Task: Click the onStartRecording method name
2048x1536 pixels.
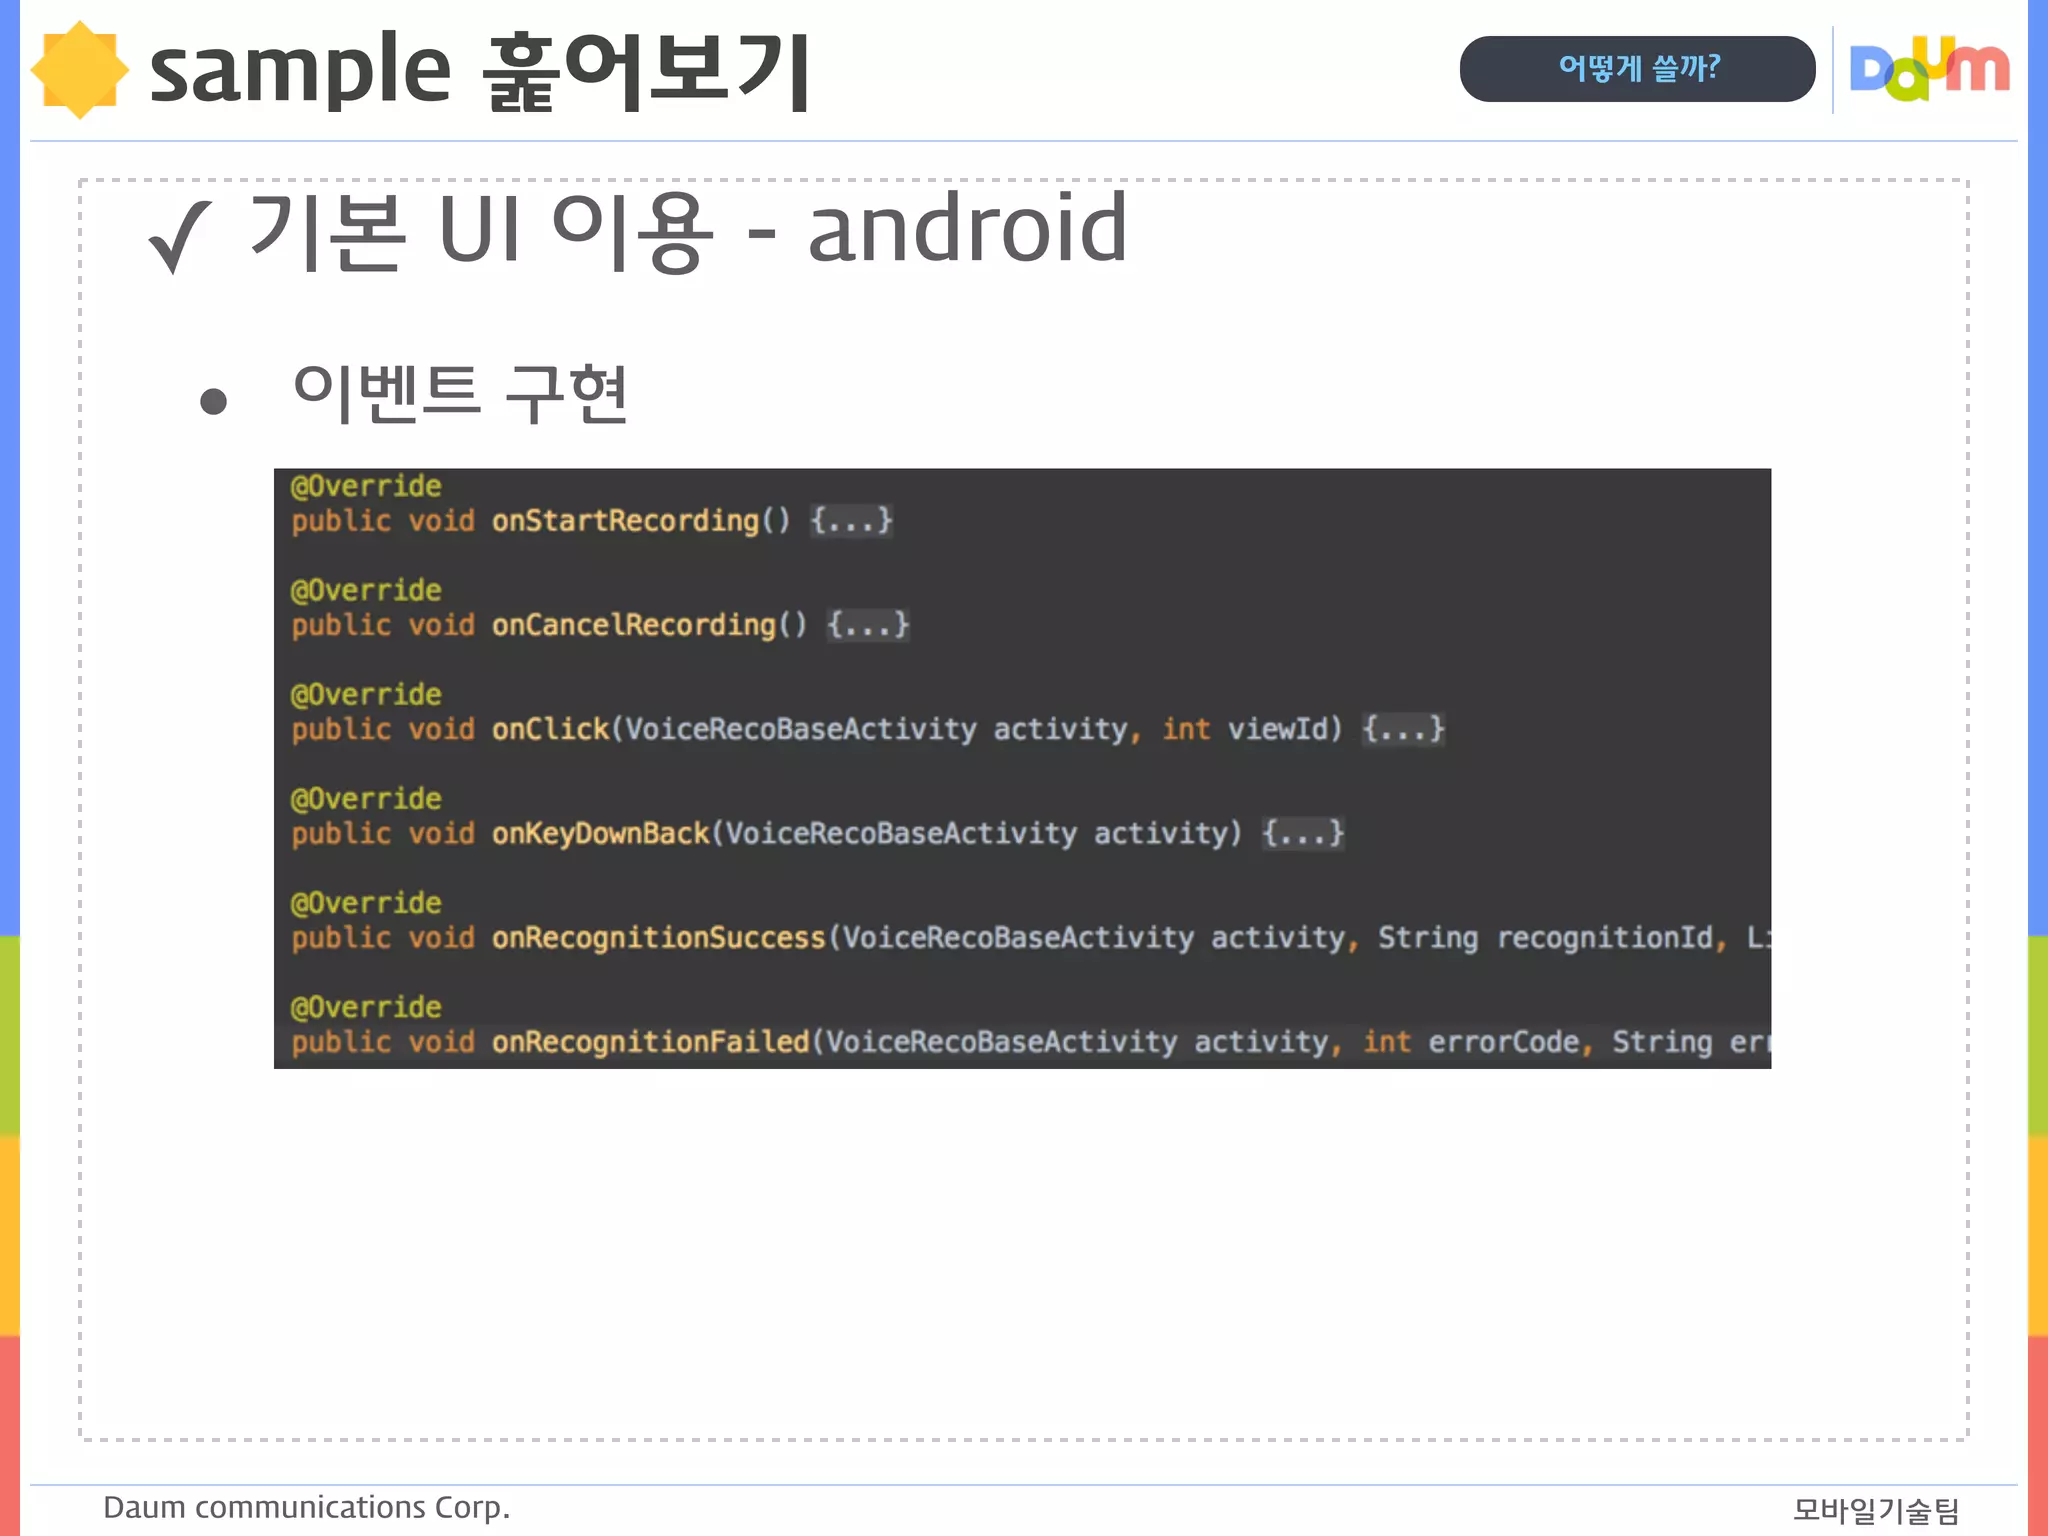Action: (x=625, y=521)
